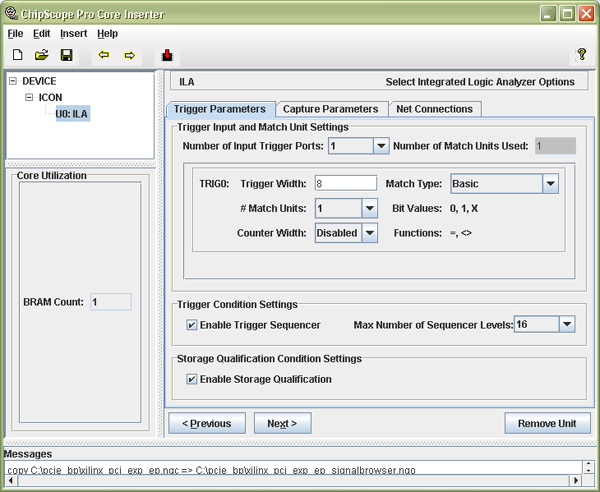Uncheck Enable Storage Qualification
This screenshot has height=492, width=600.
tap(192, 379)
